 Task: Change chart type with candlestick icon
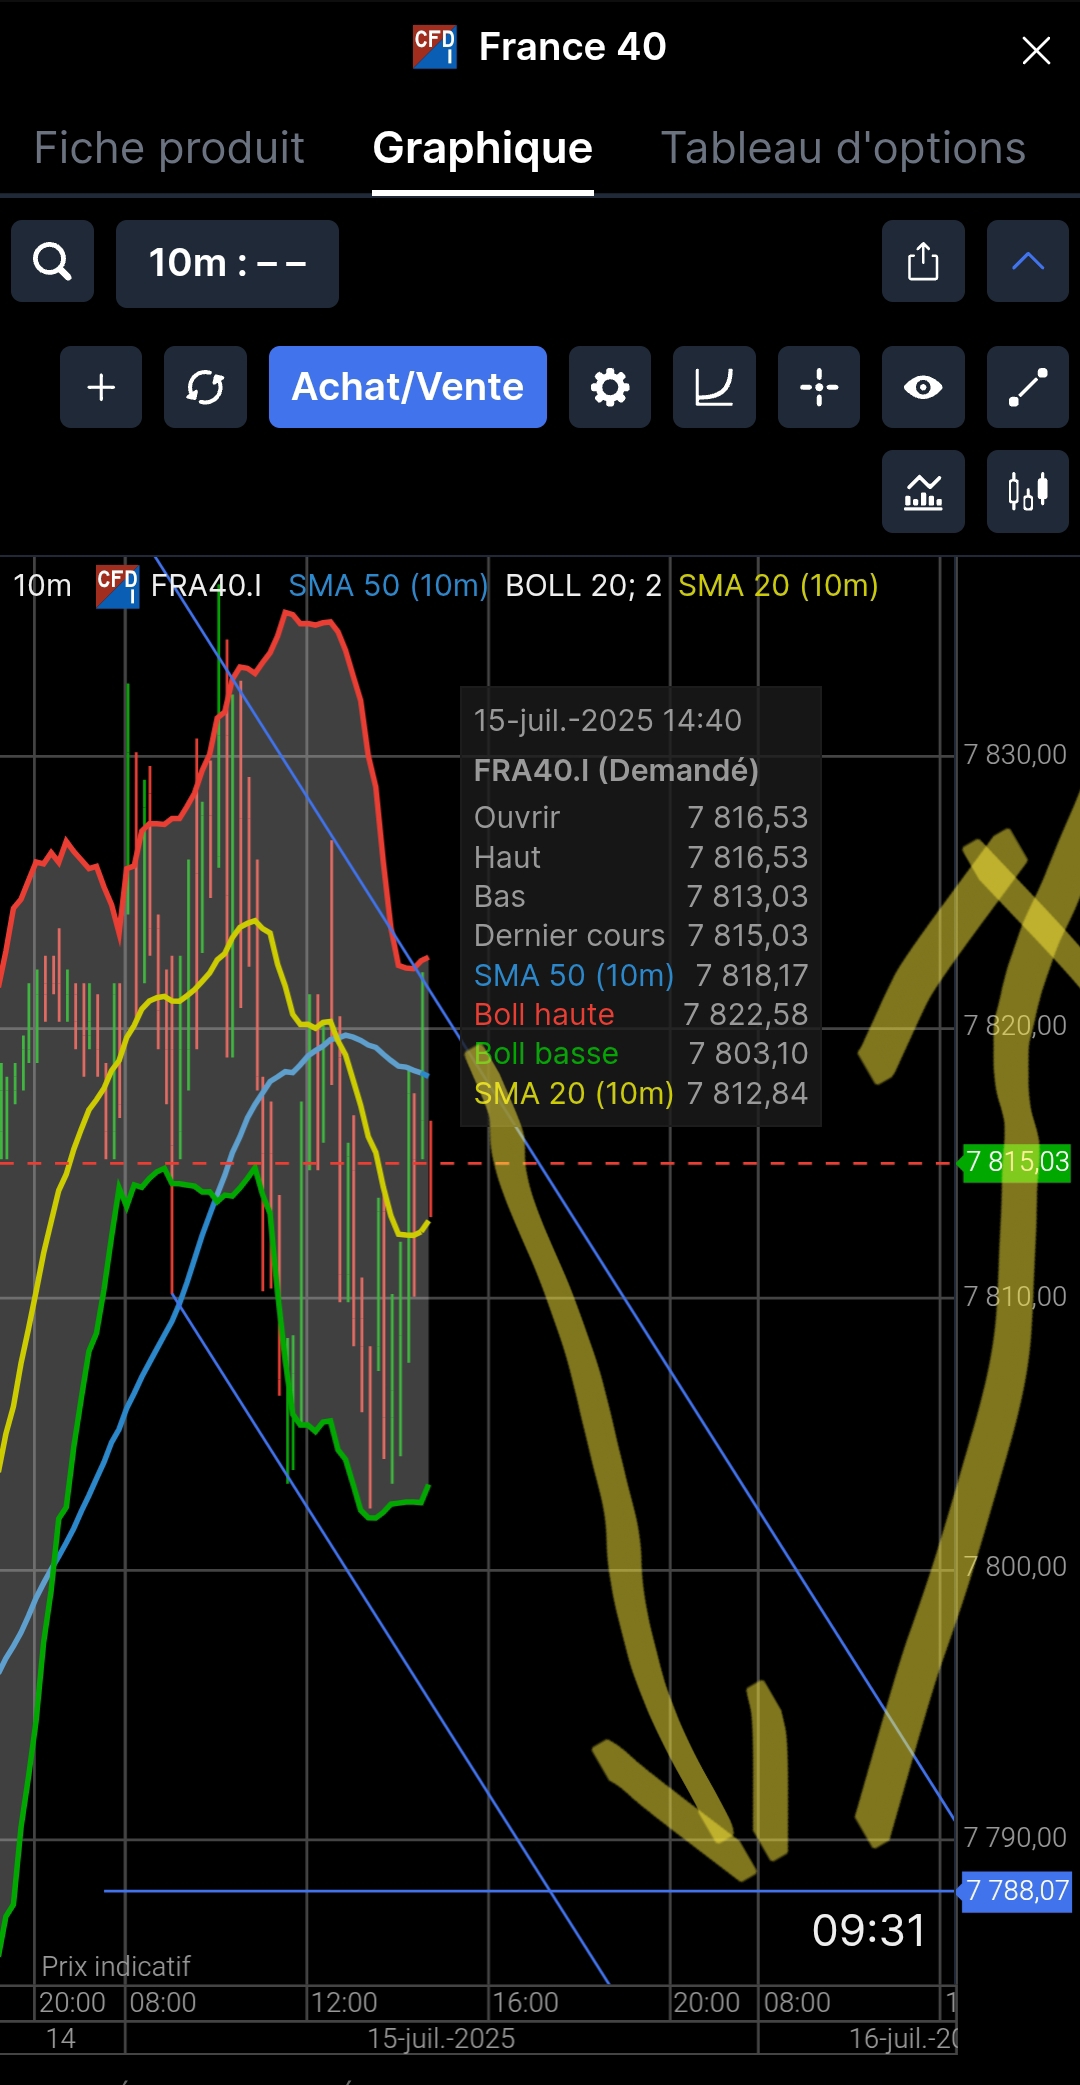1028,491
